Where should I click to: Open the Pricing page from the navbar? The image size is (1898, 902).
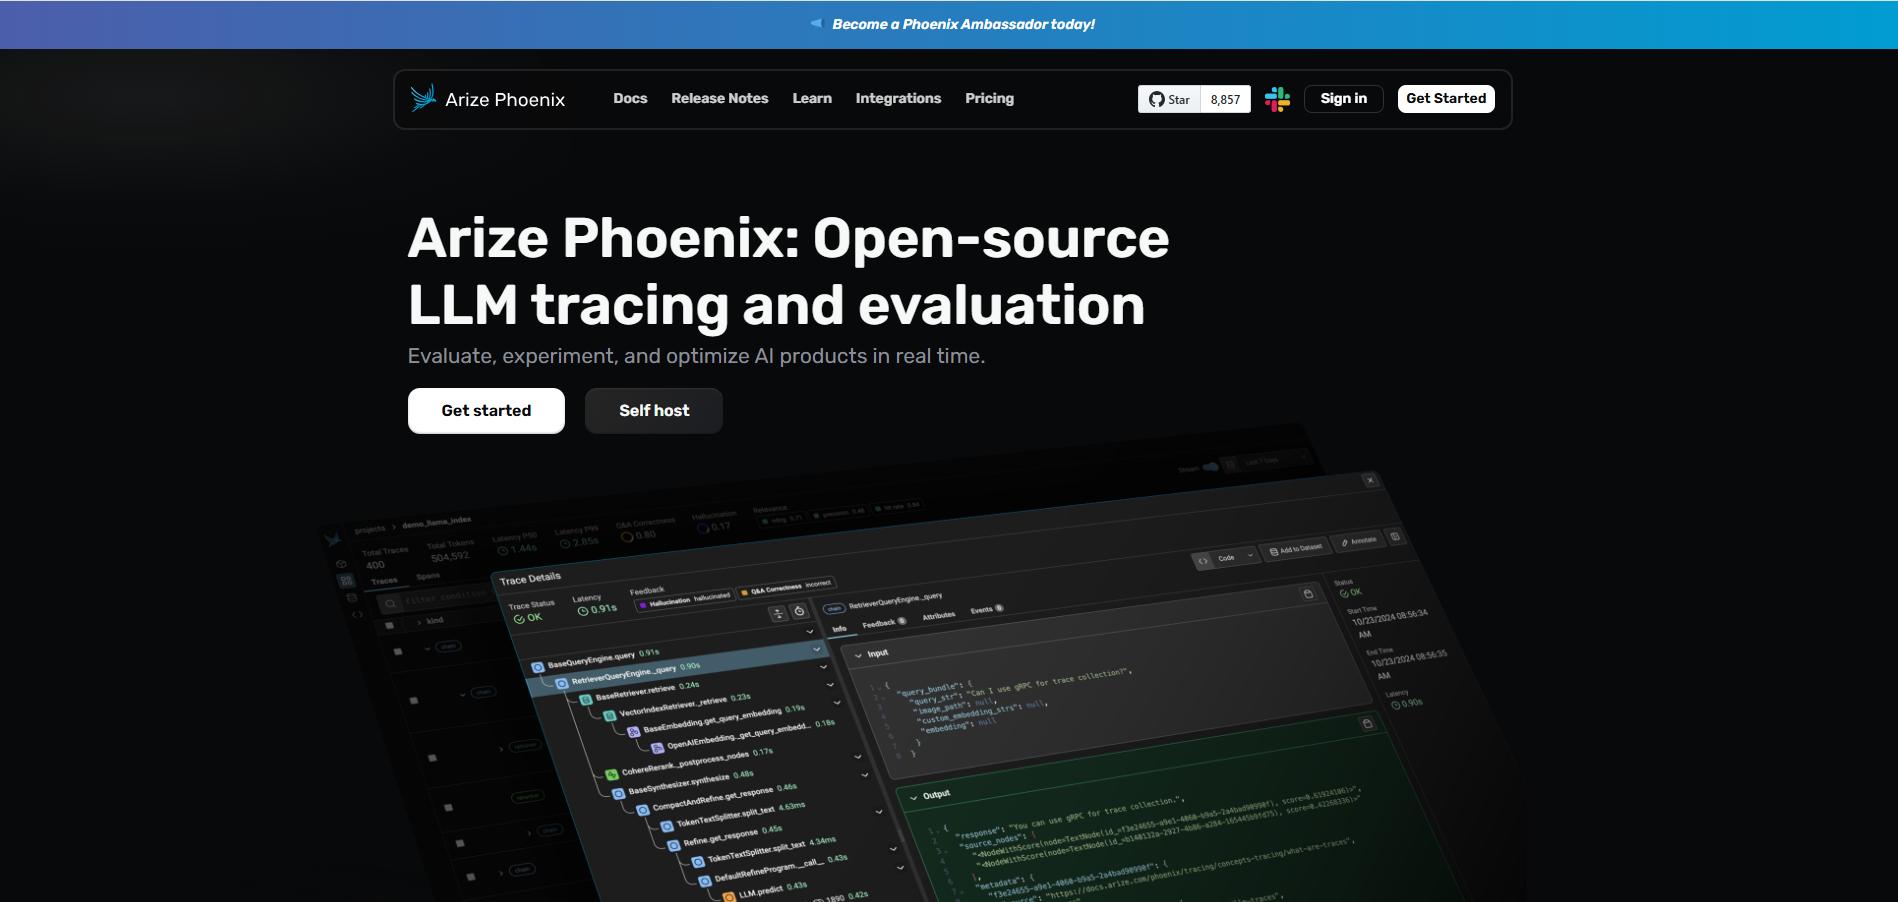pos(989,98)
